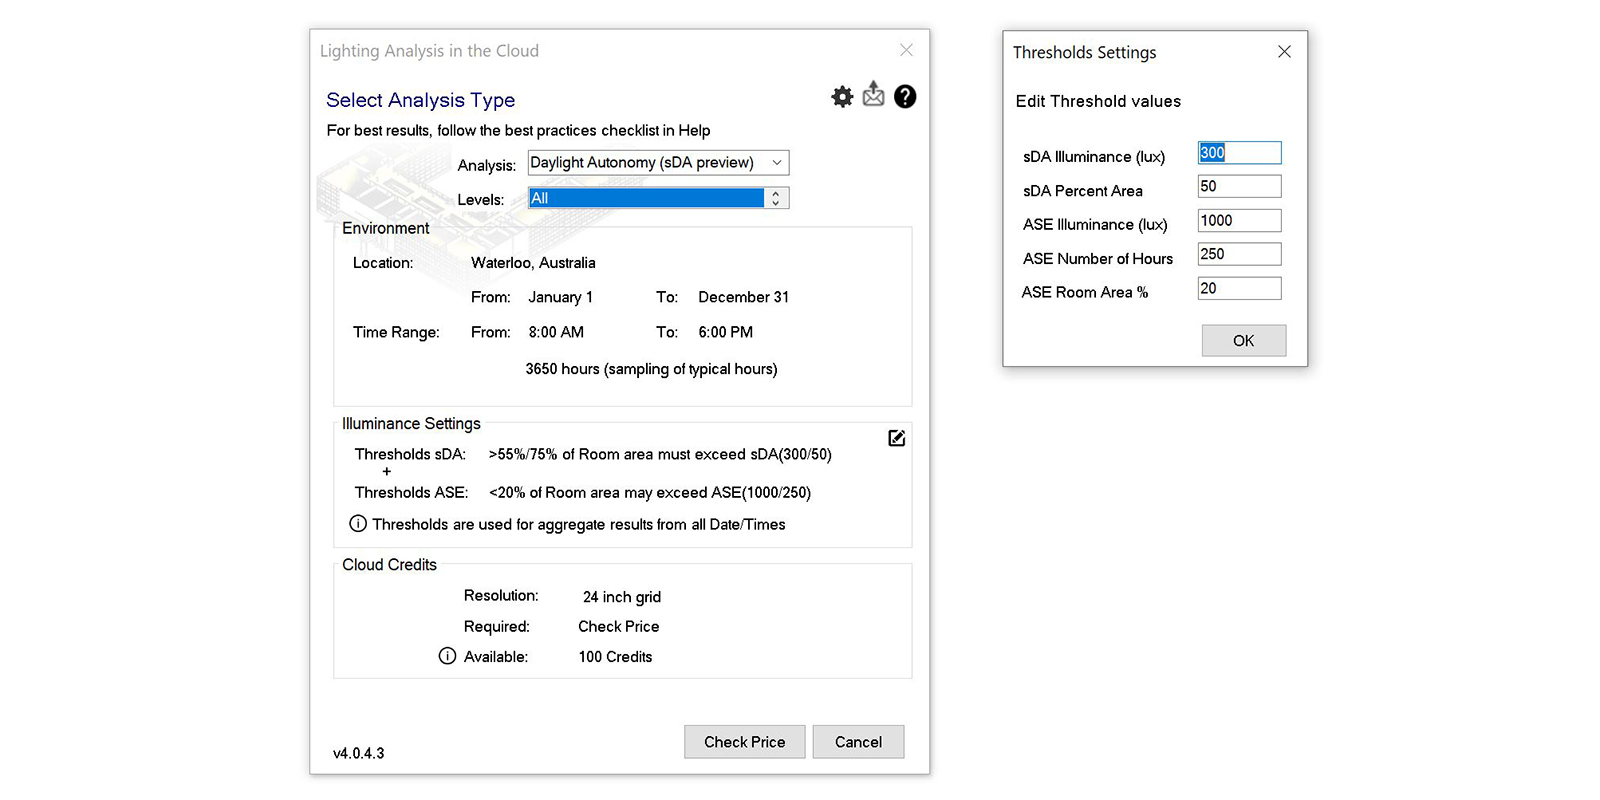This screenshot has height=800, width=1600.
Task: Focus the ASE Number of Hours field
Action: tap(1239, 255)
